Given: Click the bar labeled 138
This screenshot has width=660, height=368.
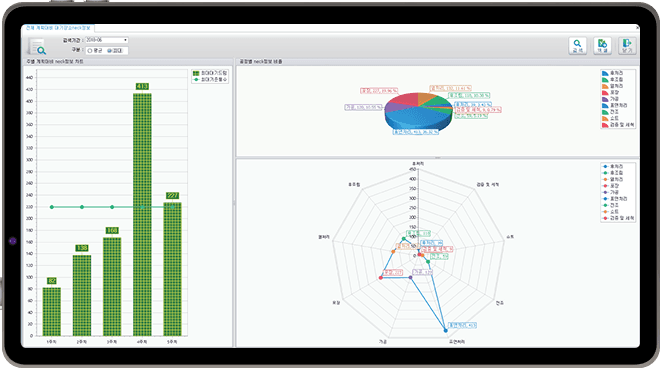Looking at the screenshot, I should pos(82,295).
